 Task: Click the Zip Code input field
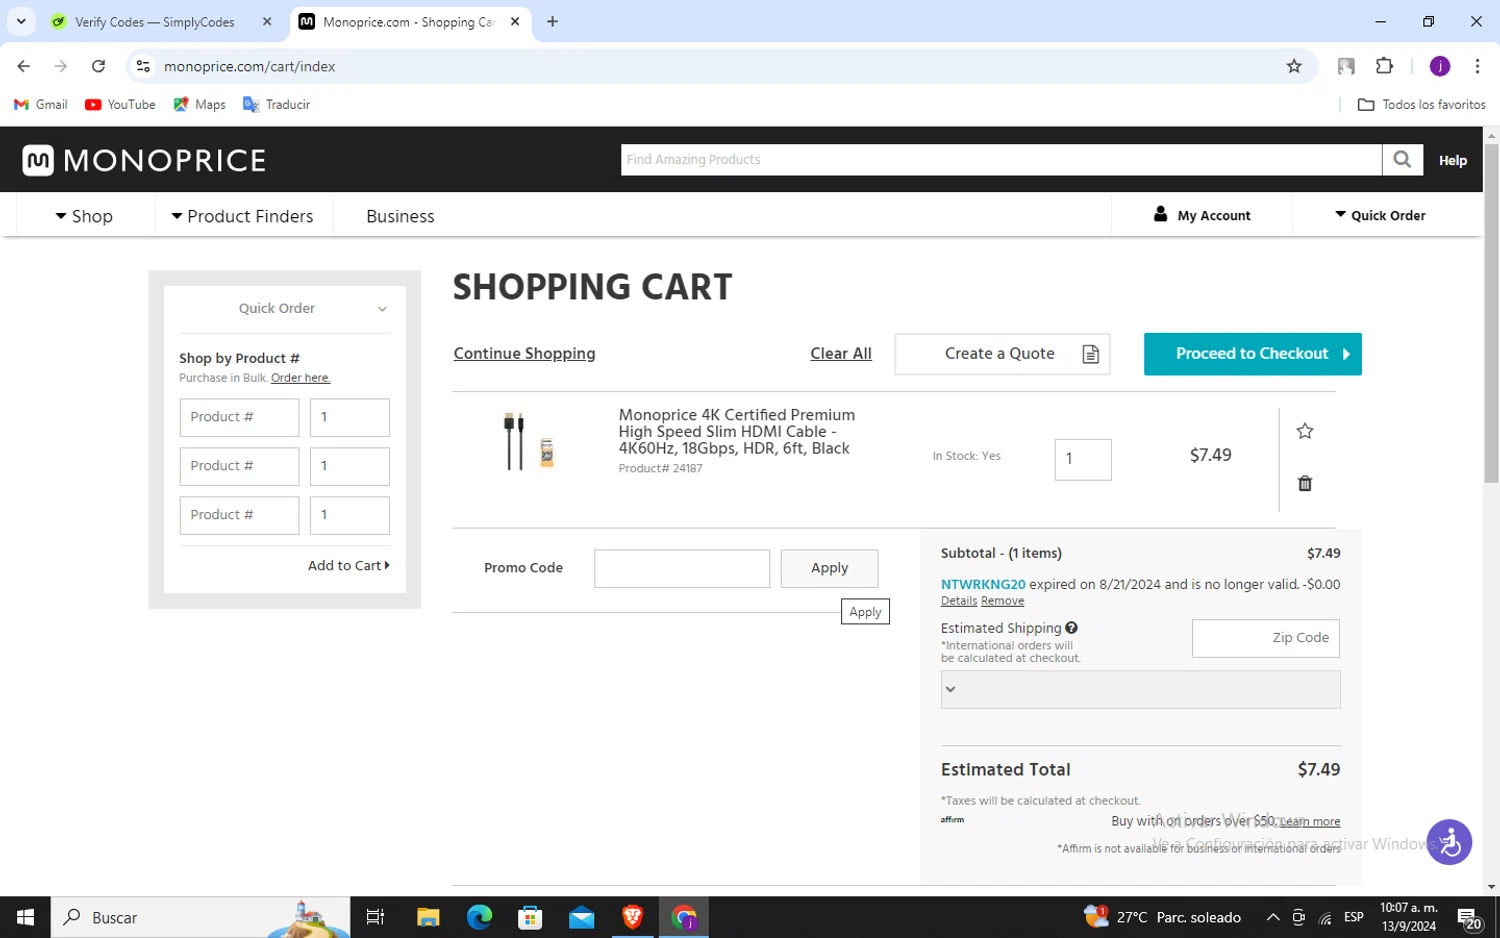coord(1265,638)
